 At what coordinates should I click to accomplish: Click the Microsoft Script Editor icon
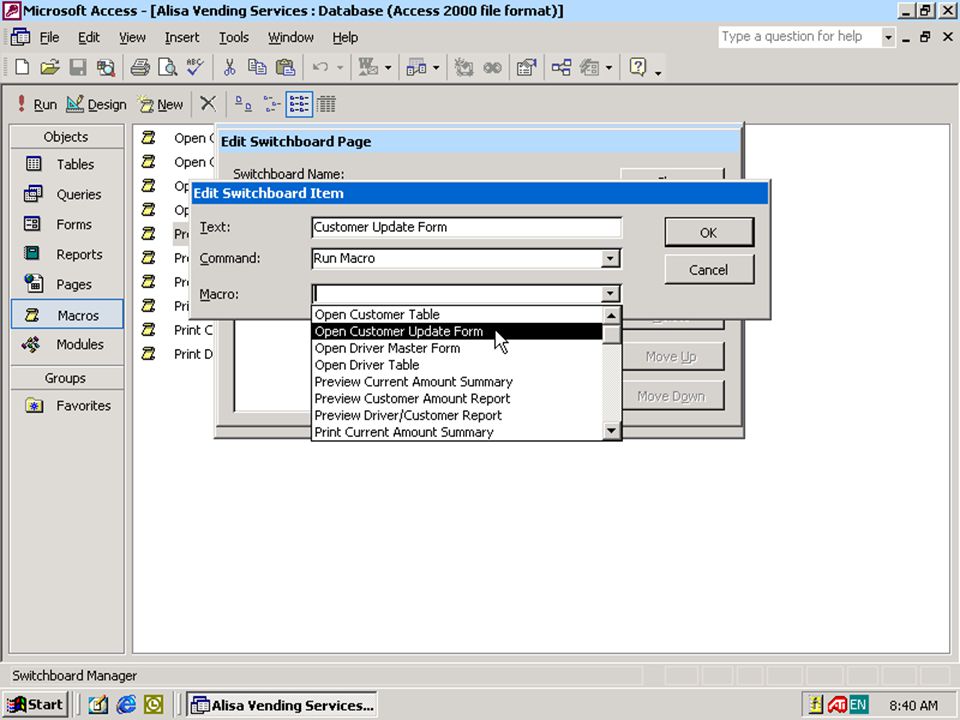tap(492, 67)
